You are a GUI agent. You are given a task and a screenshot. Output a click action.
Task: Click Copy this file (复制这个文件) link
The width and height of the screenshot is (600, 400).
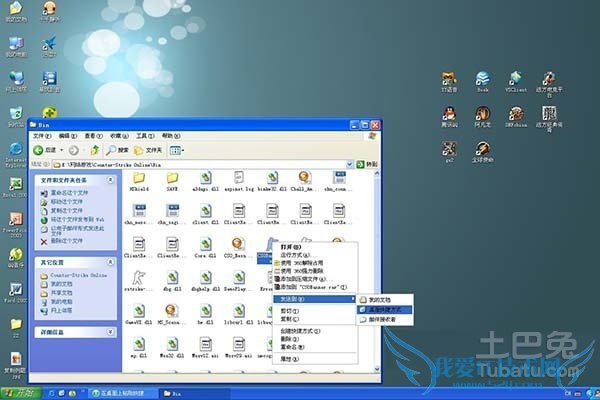click(62, 211)
